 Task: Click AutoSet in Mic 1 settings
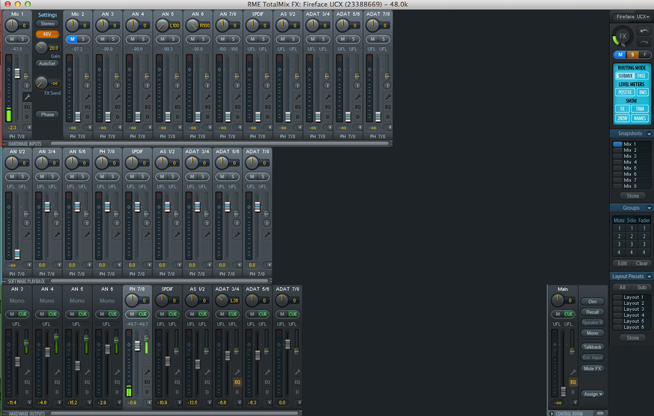click(47, 63)
